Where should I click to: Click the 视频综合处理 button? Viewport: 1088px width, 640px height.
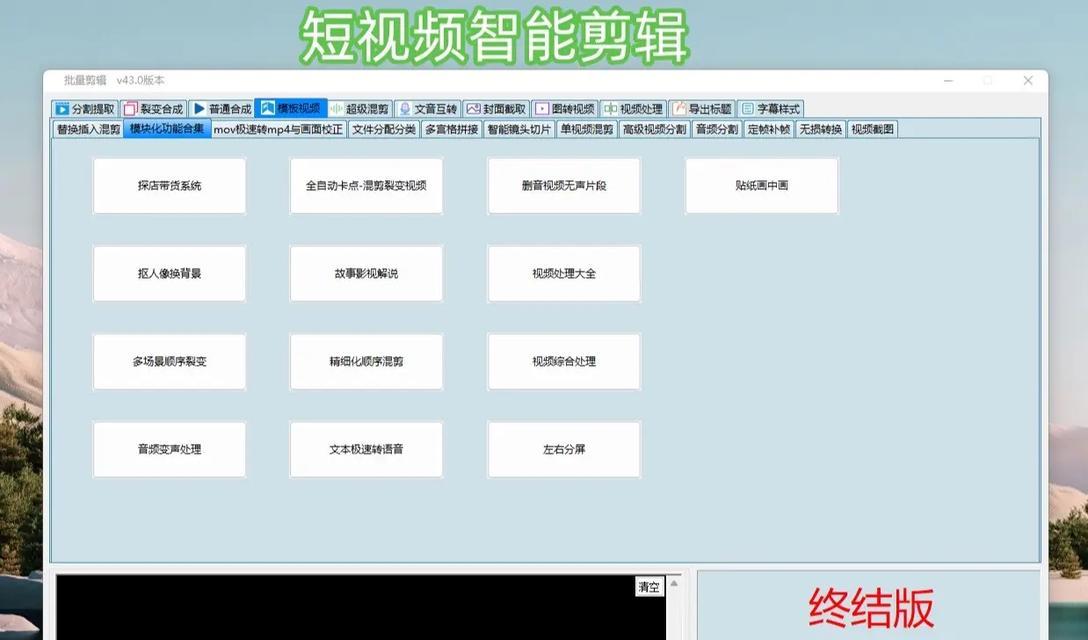564,362
